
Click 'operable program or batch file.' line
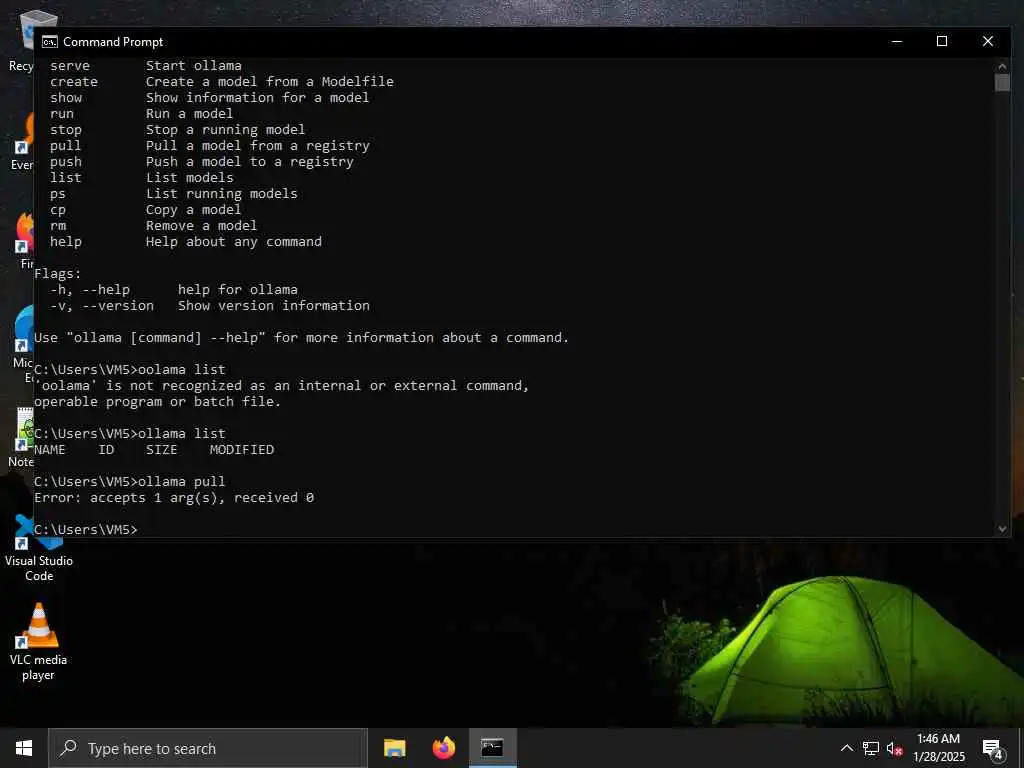click(157, 402)
